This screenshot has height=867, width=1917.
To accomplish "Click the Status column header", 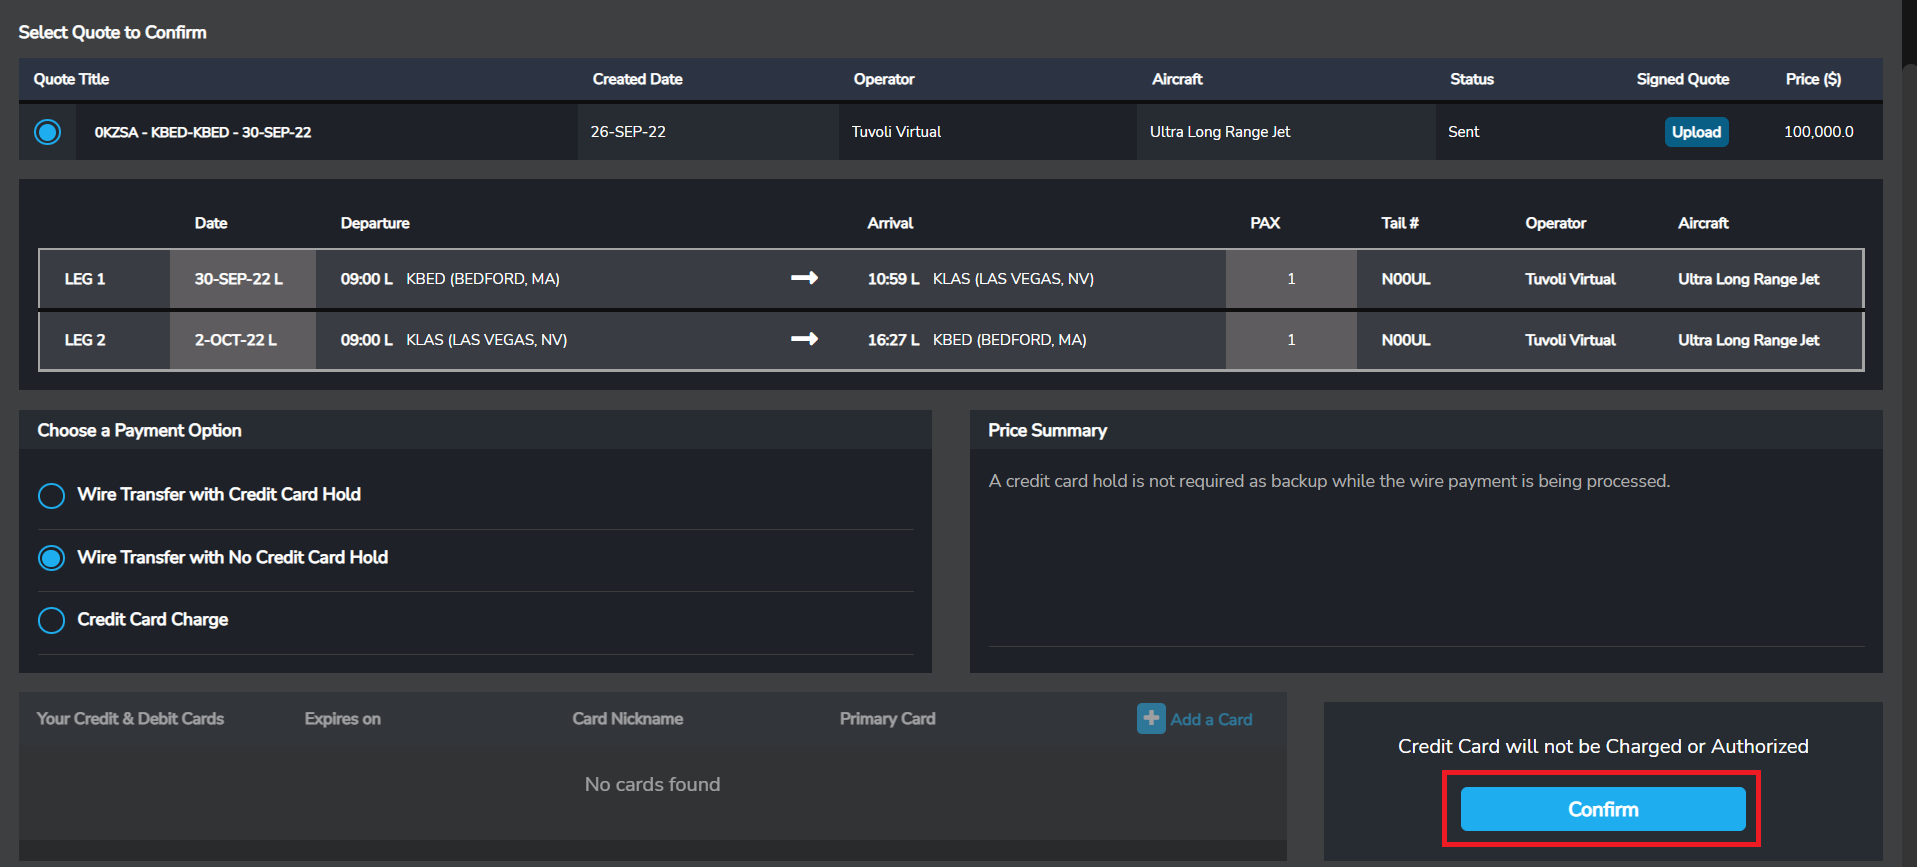I will (1471, 79).
